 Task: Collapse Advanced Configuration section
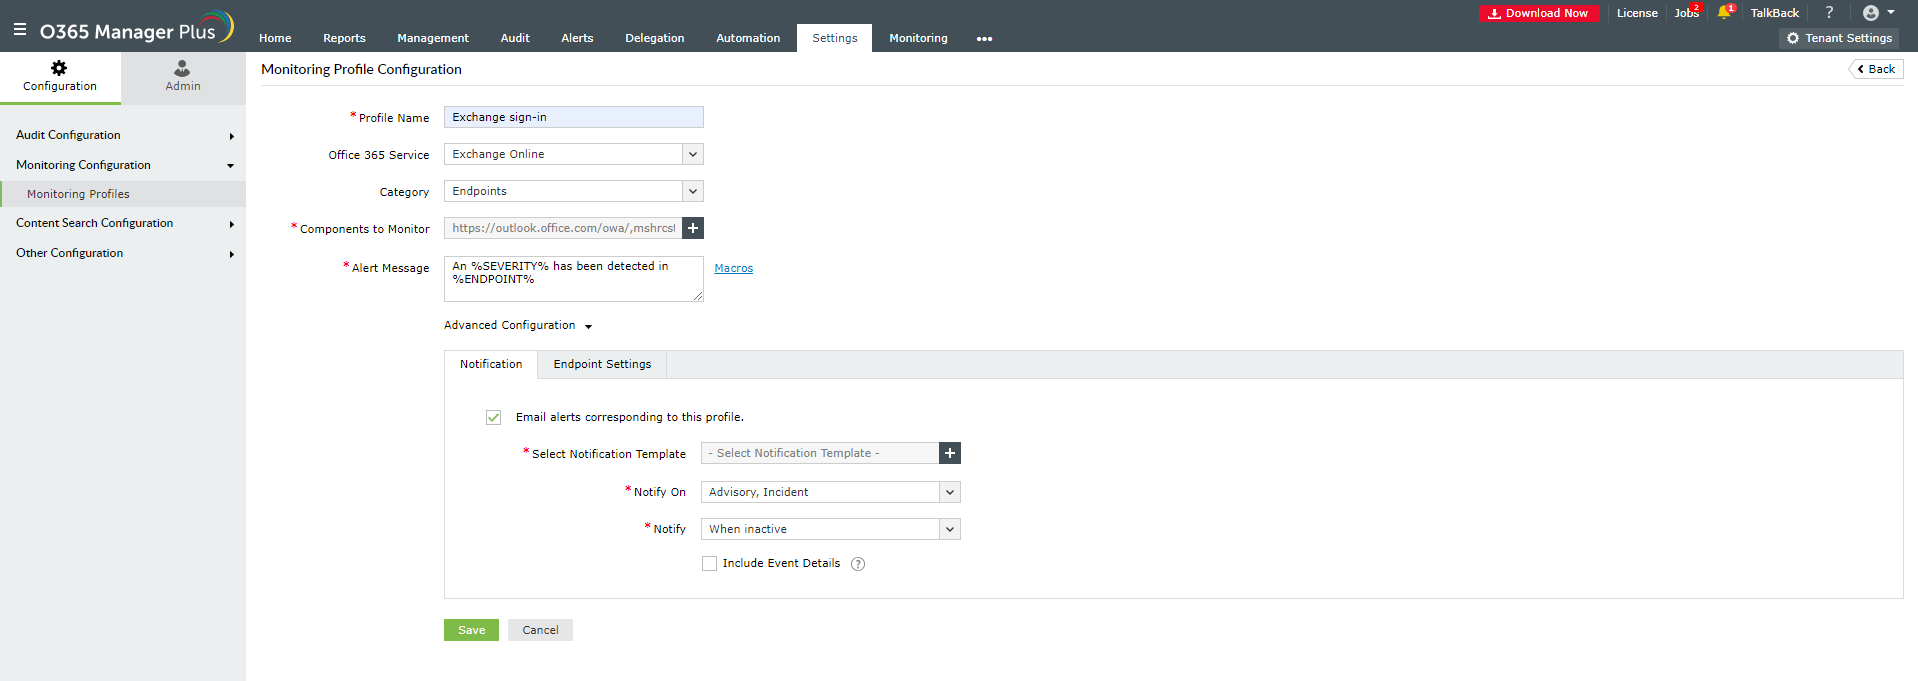[518, 326]
